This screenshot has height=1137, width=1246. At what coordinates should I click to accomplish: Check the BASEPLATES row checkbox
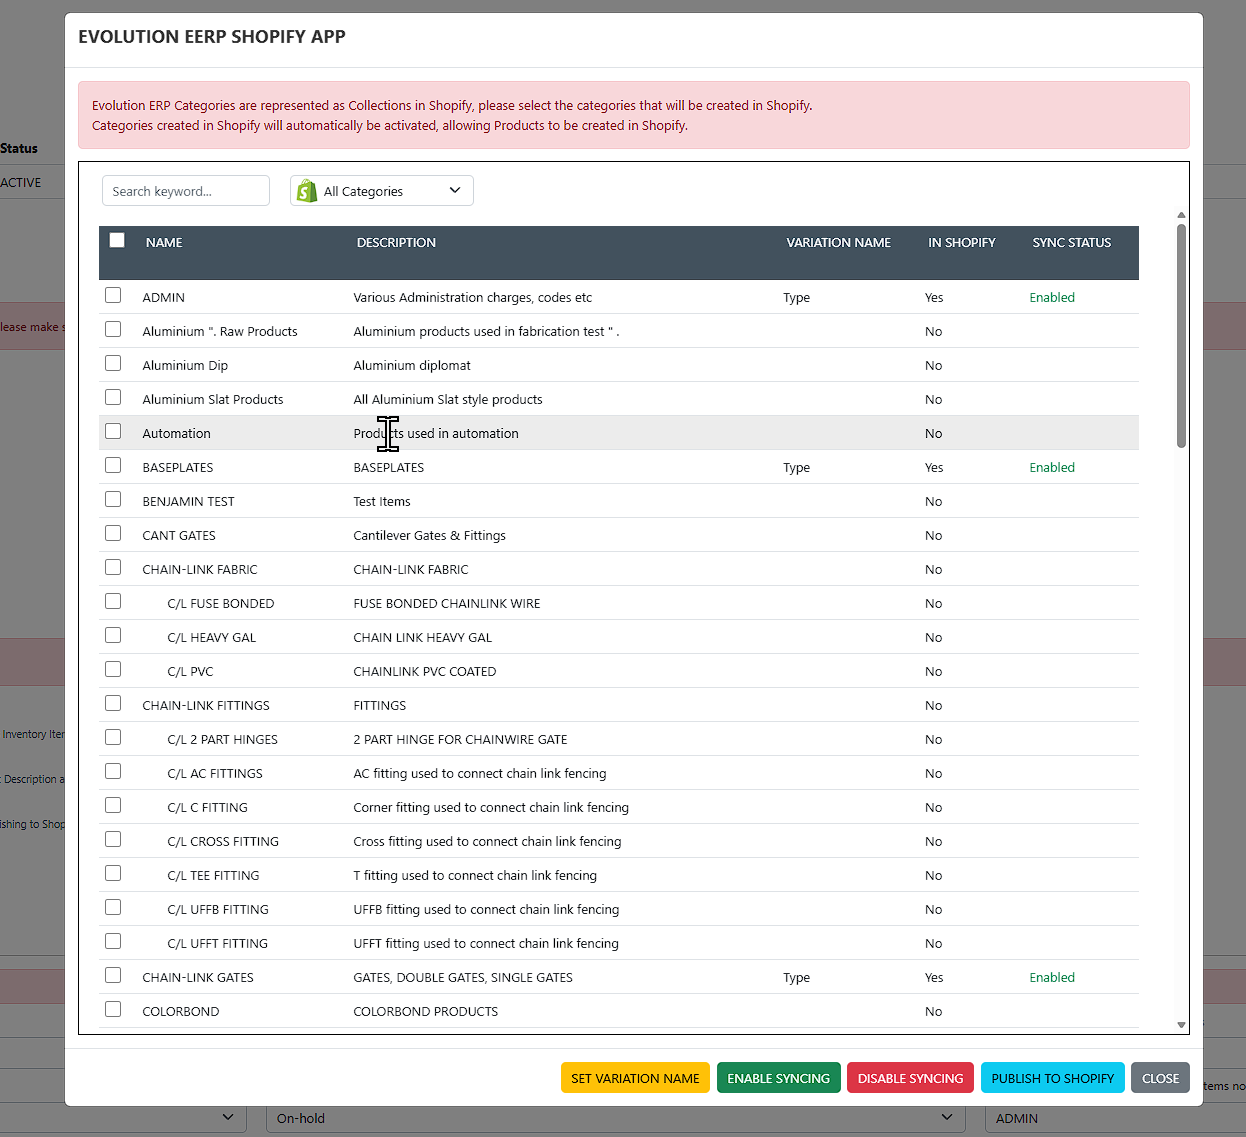[113, 466]
